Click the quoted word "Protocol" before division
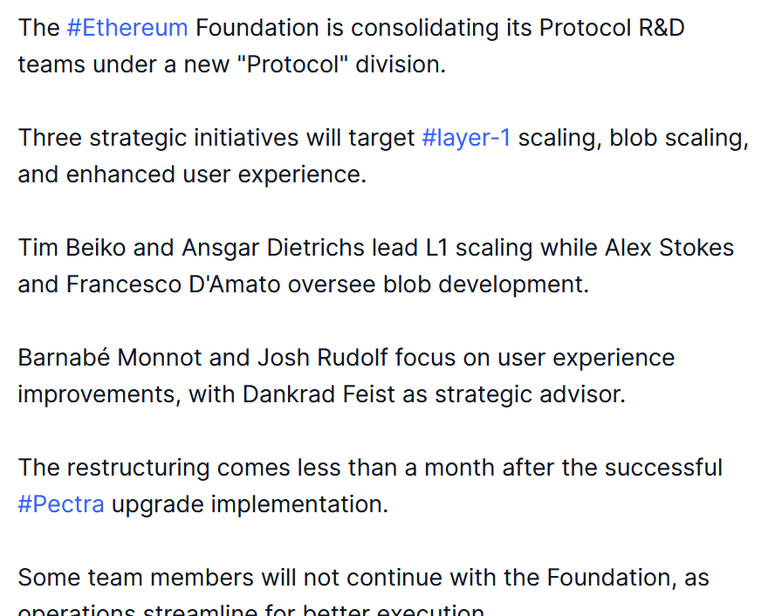The image size is (768, 616). tap(292, 64)
